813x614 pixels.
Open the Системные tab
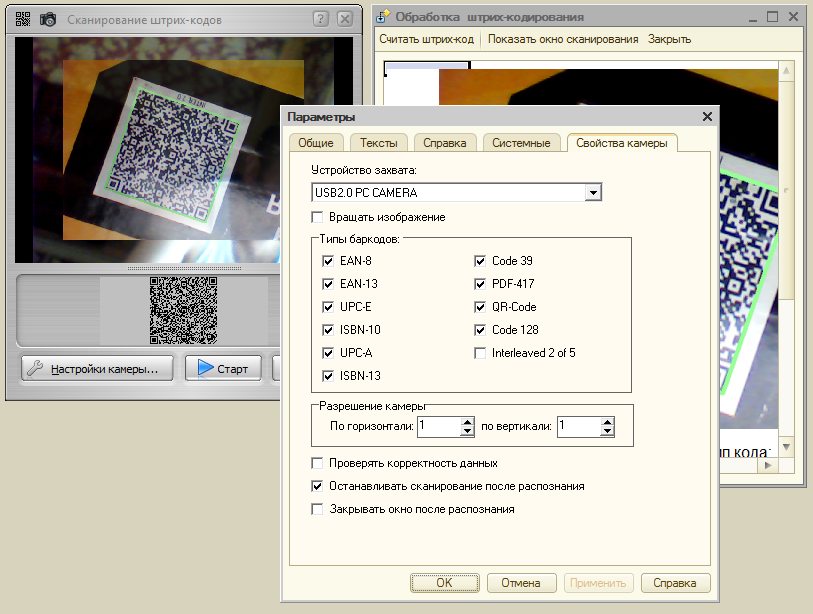point(521,143)
